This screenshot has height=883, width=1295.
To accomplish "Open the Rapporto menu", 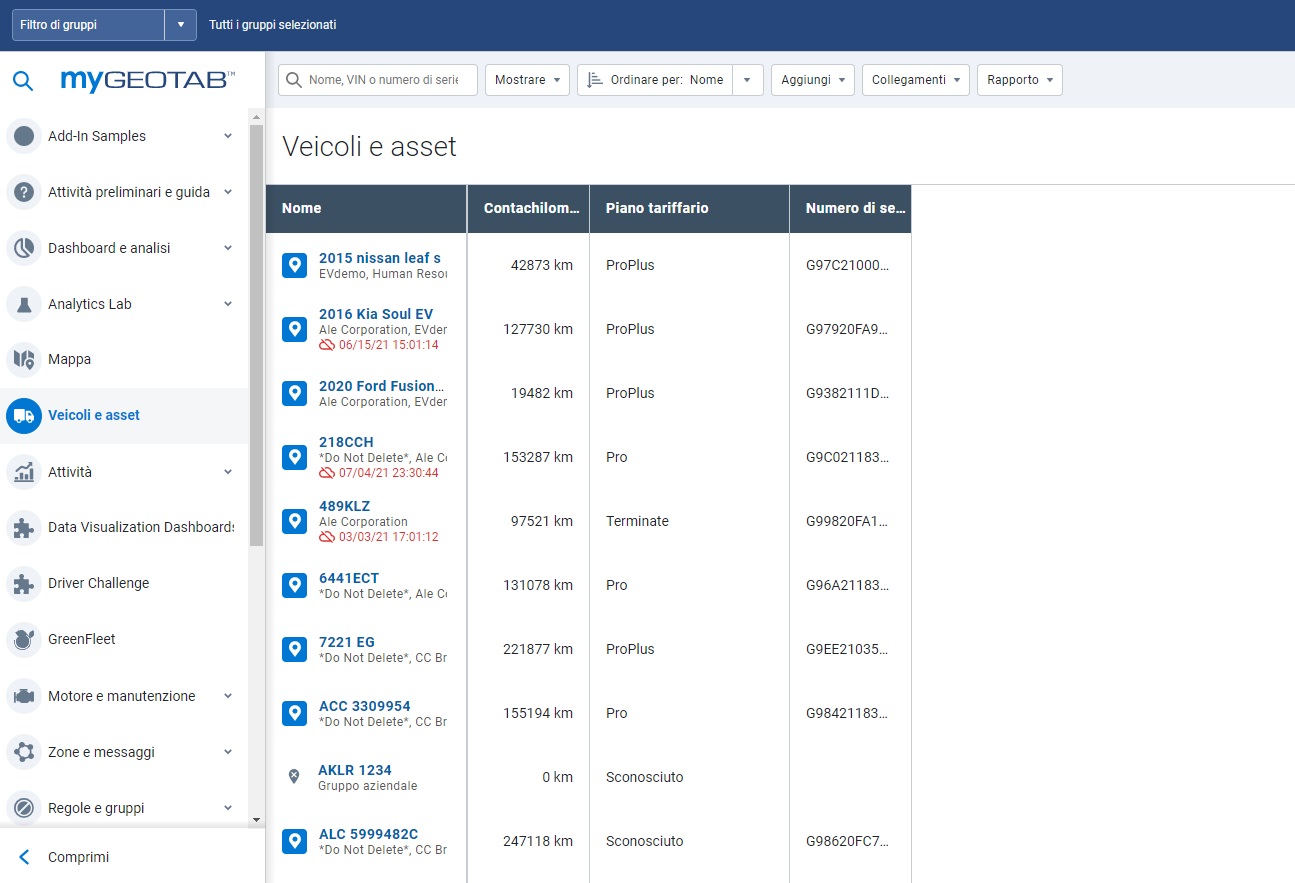I will [1019, 79].
